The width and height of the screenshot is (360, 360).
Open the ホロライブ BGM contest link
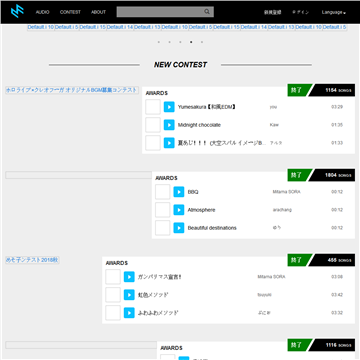(x=72, y=90)
